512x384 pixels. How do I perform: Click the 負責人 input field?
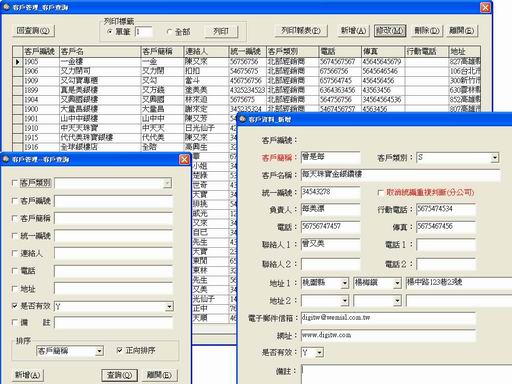(x=330, y=210)
